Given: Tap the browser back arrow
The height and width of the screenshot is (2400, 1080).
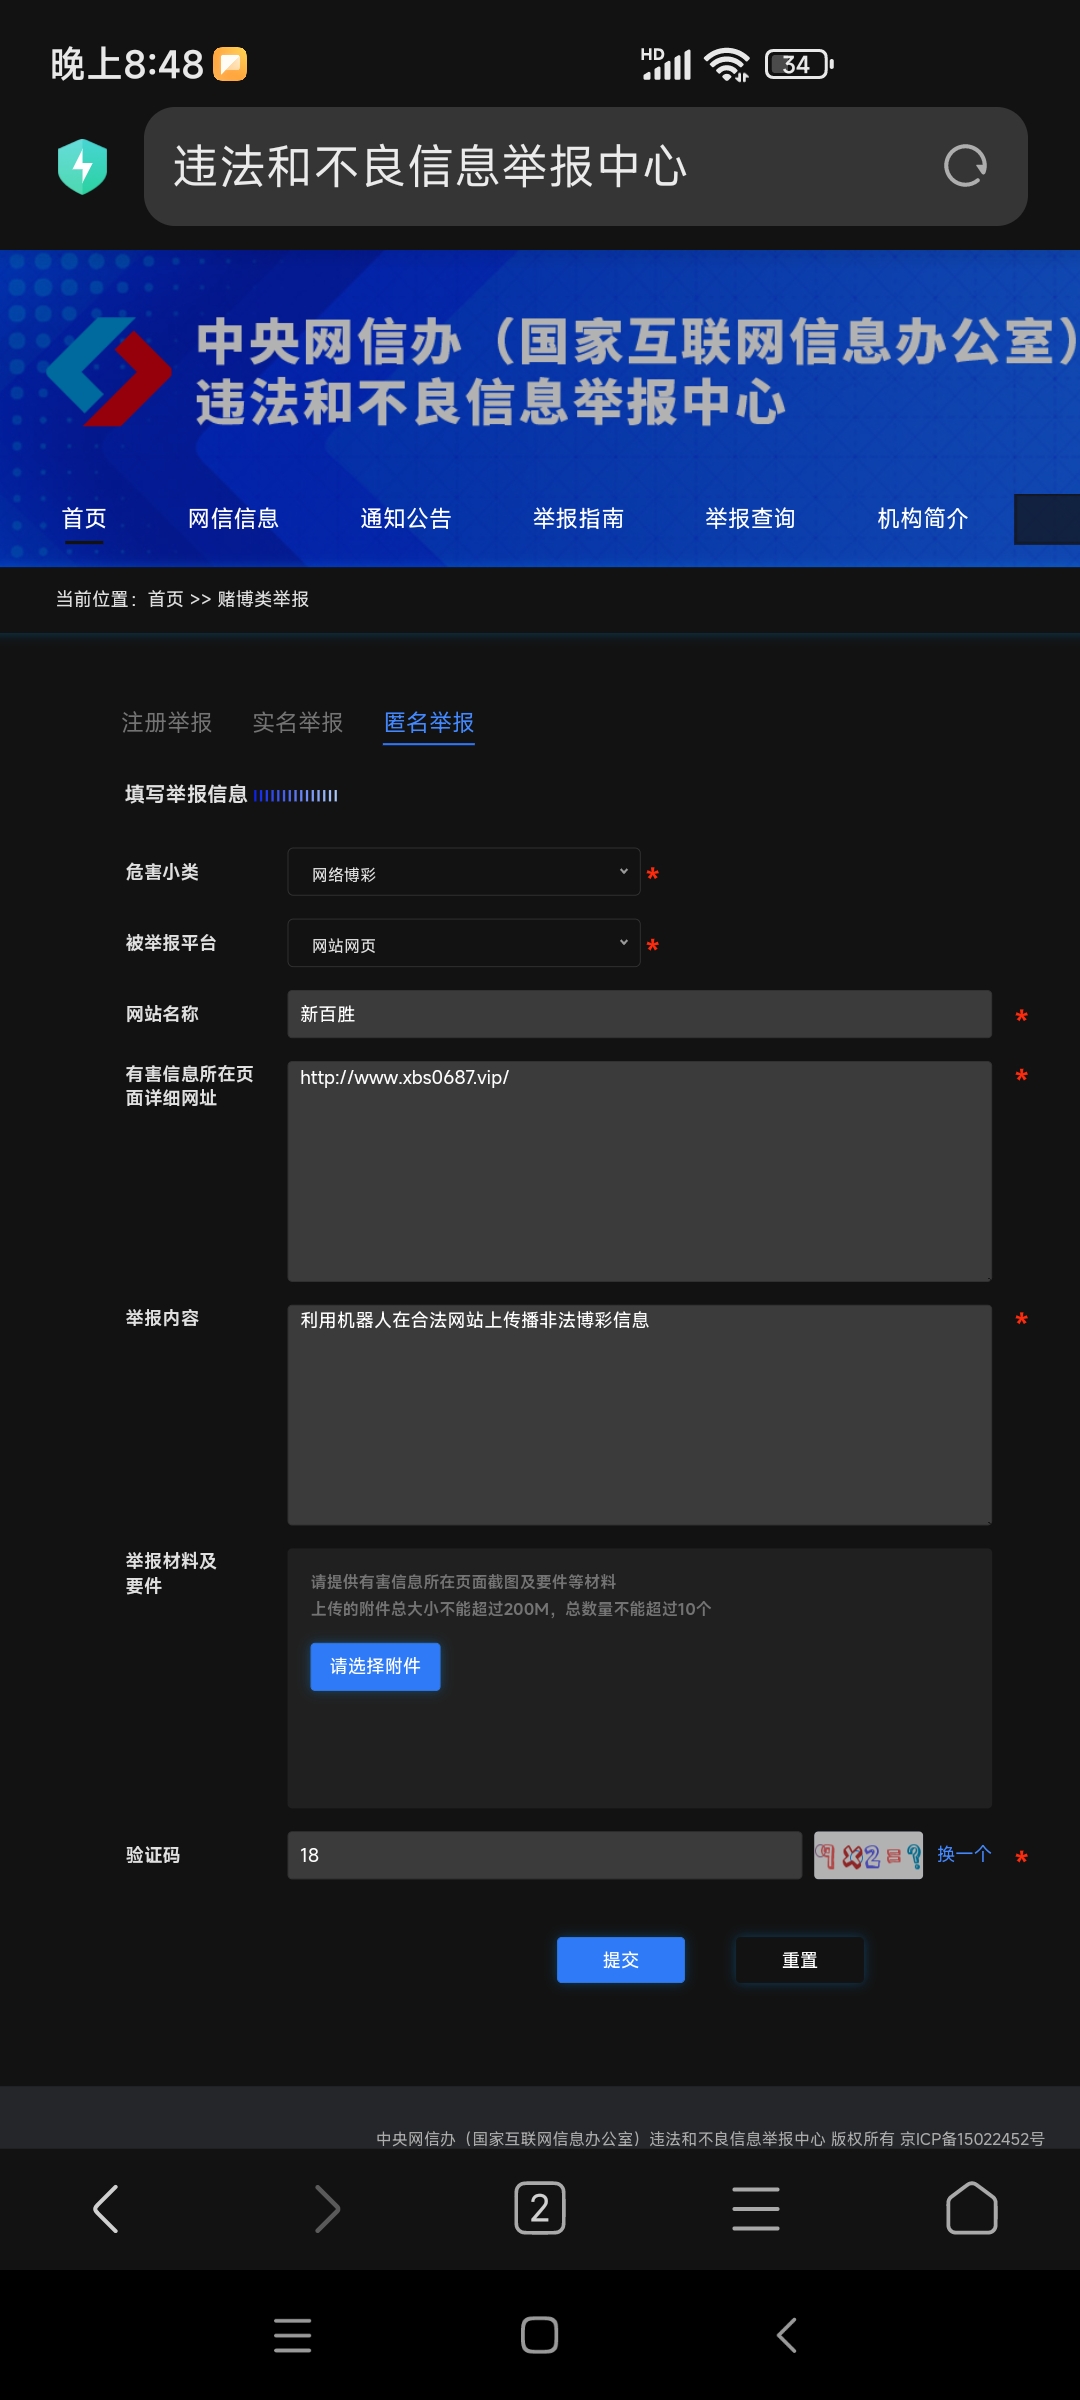Looking at the screenshot, I should coord(106,2208).
